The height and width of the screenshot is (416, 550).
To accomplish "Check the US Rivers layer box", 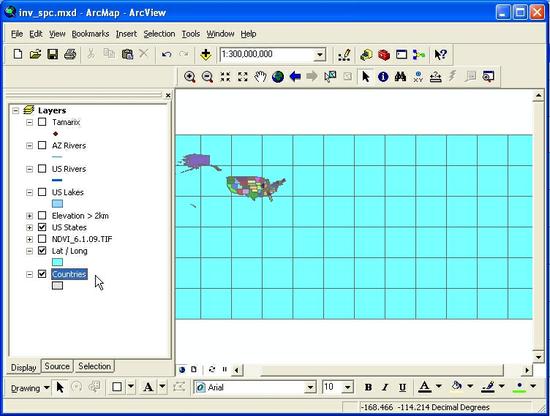I will [x=42, y=169].
